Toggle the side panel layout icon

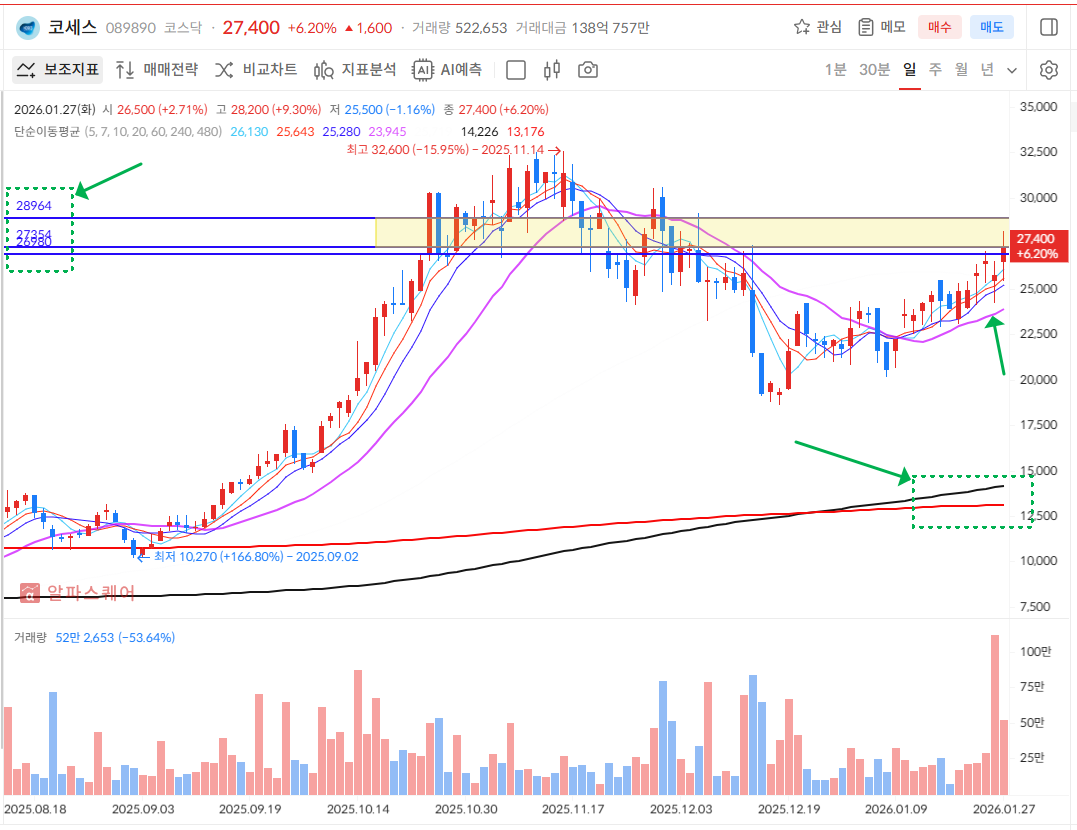click(1049, 27)
